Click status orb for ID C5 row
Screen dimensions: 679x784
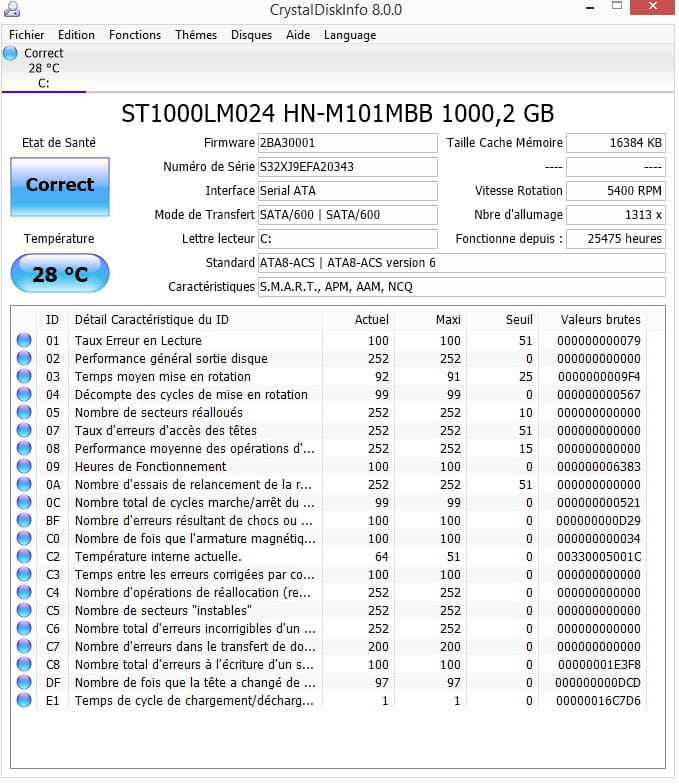[x=24, y=610]
